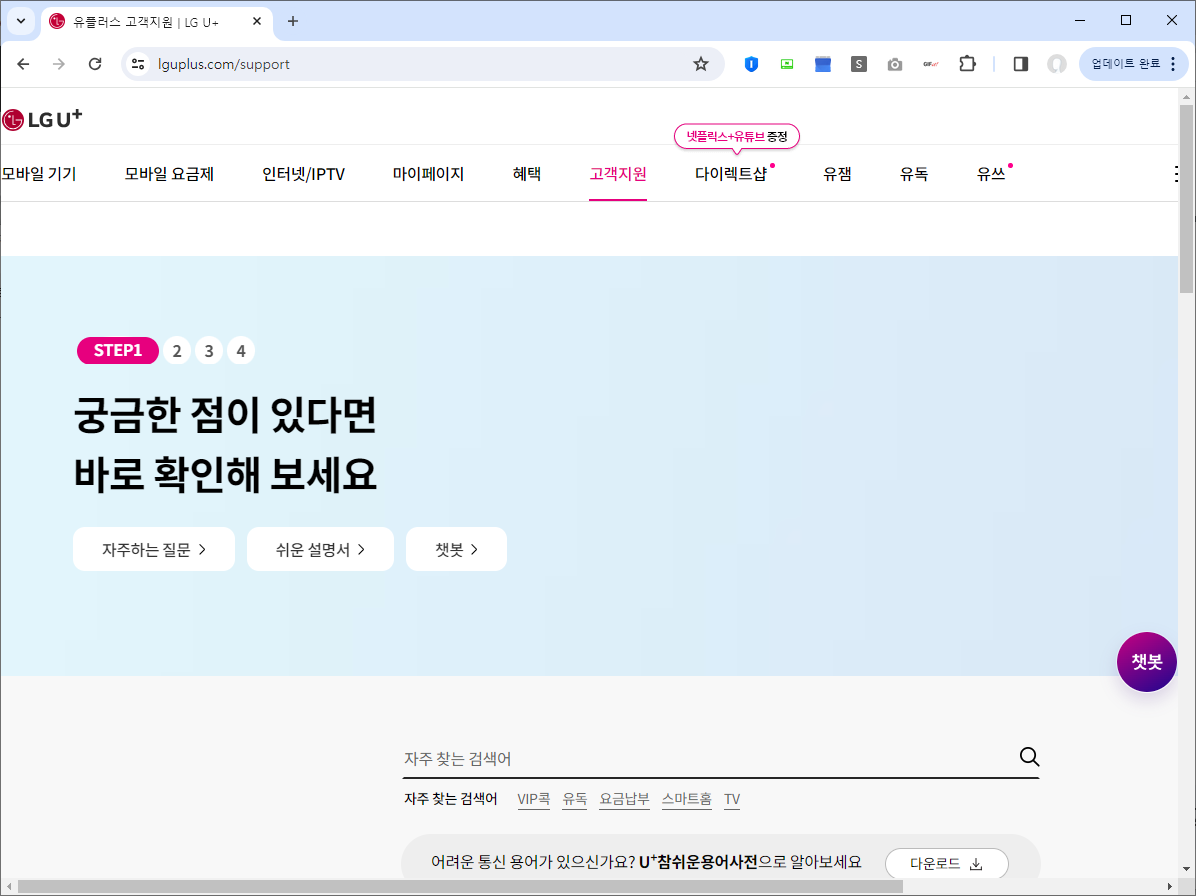Click the GIF extension icon

930,63
